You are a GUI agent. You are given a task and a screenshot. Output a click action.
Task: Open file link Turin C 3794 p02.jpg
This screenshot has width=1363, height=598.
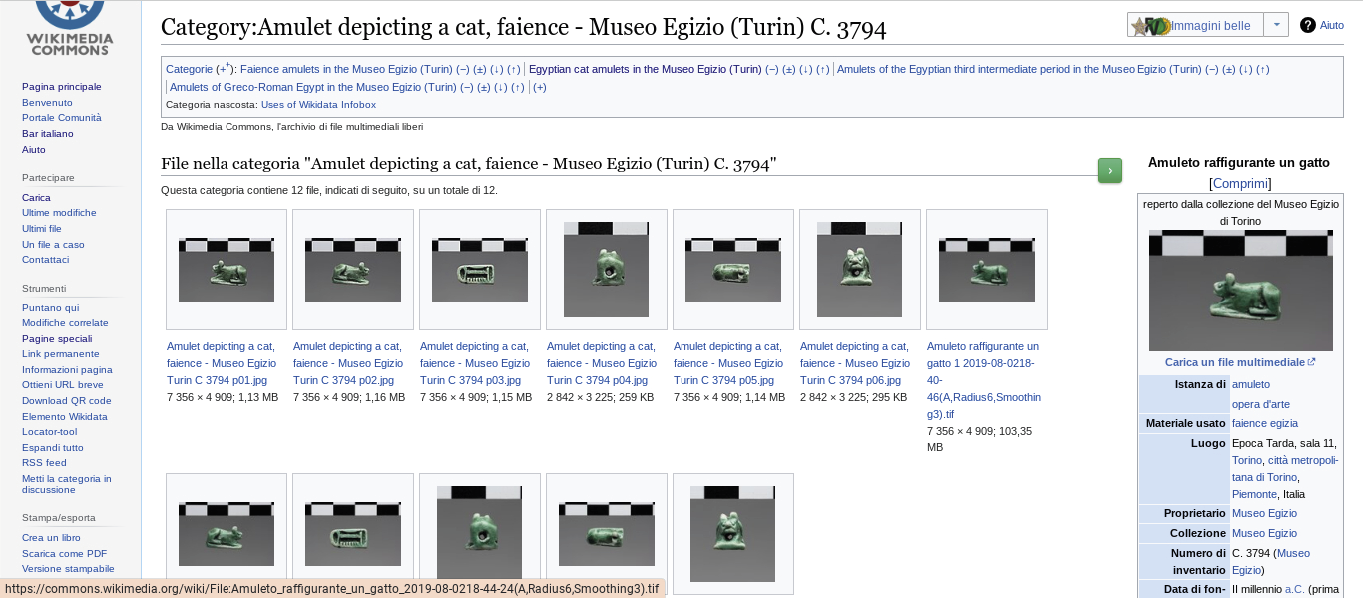pos(348,362)
